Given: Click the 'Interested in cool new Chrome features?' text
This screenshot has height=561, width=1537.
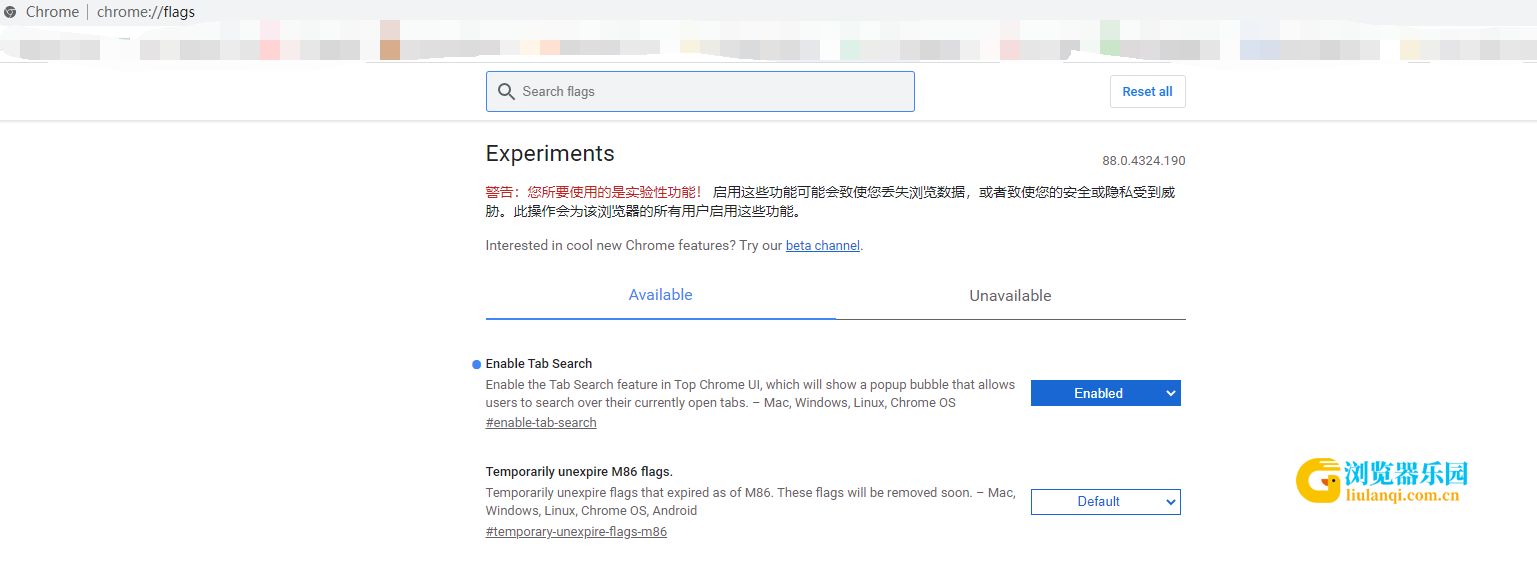Looking at the screenshot, I should 608,245.
